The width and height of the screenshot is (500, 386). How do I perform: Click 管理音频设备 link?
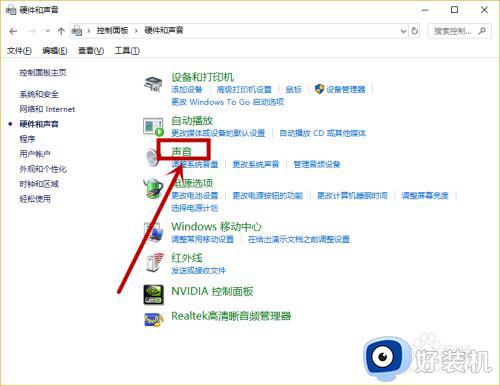[317, 164]
